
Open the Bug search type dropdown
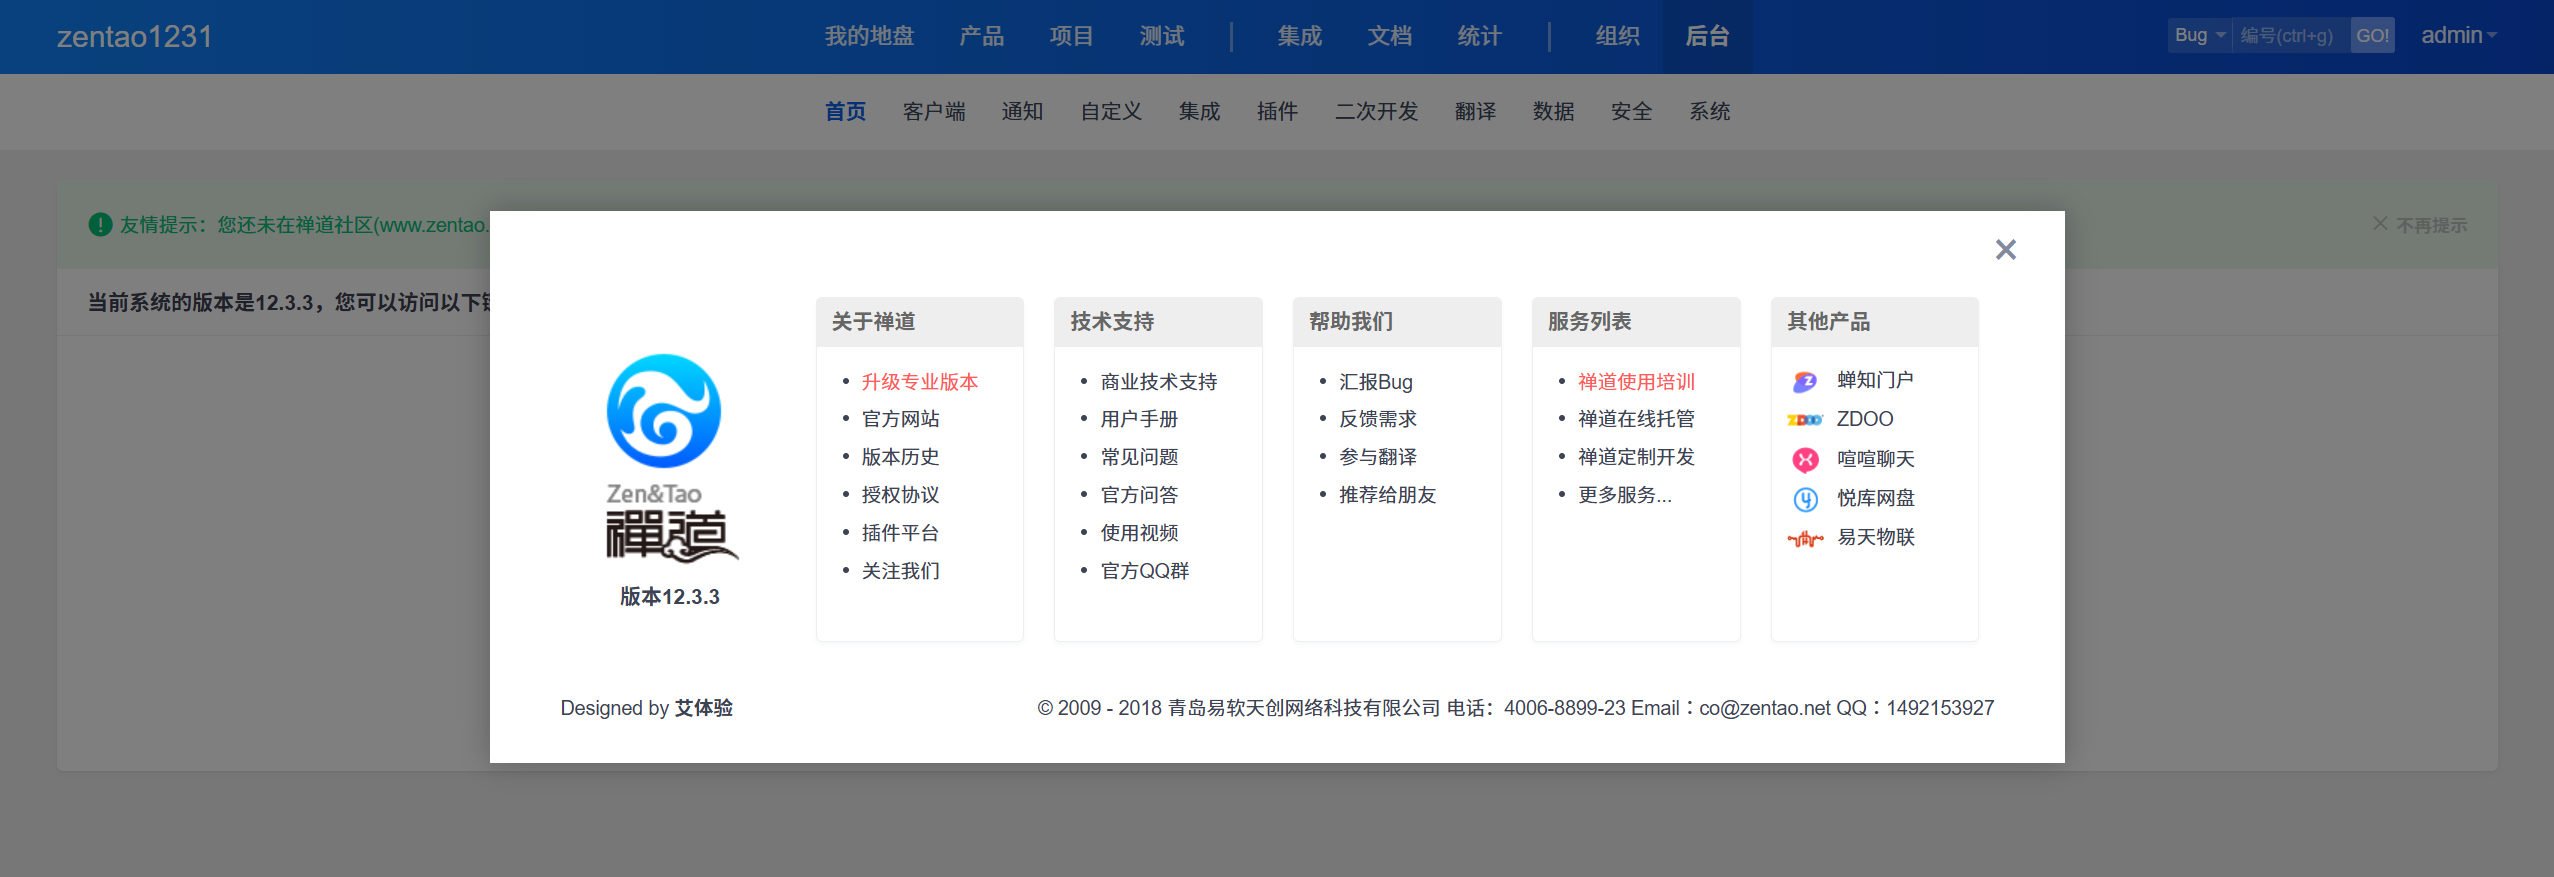click(2200, 35)
